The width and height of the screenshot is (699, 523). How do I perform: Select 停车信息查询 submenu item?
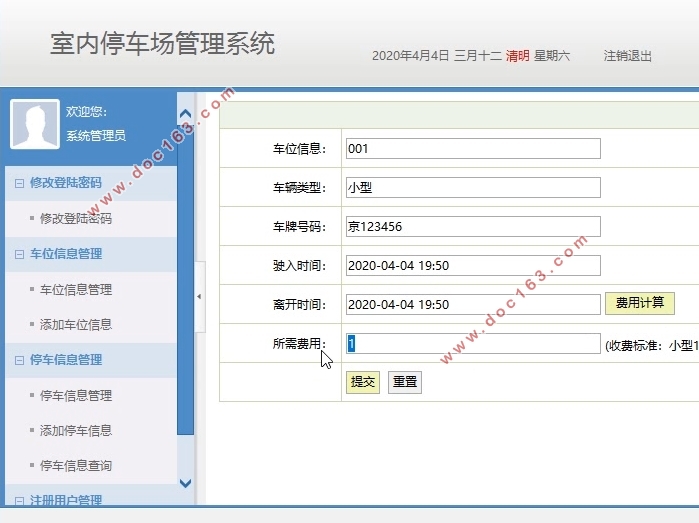coord(76,465)
